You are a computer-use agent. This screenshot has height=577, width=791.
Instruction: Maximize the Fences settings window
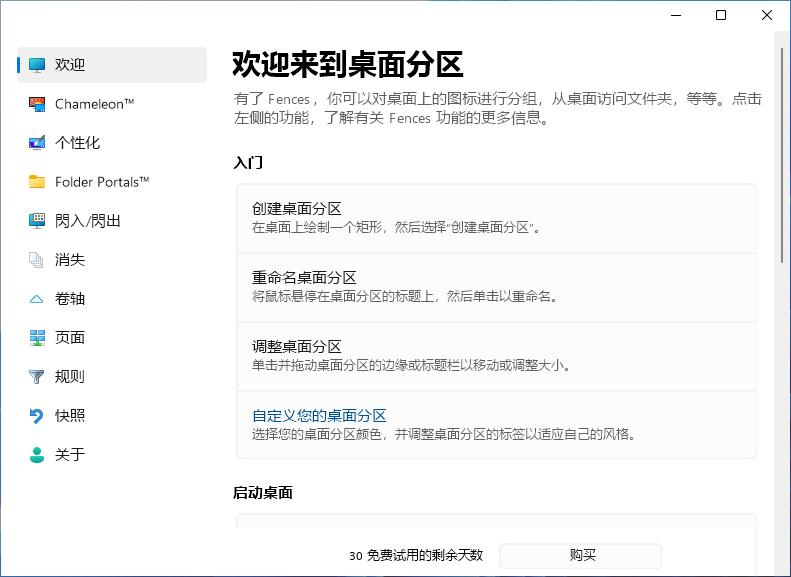click(721, 15)
